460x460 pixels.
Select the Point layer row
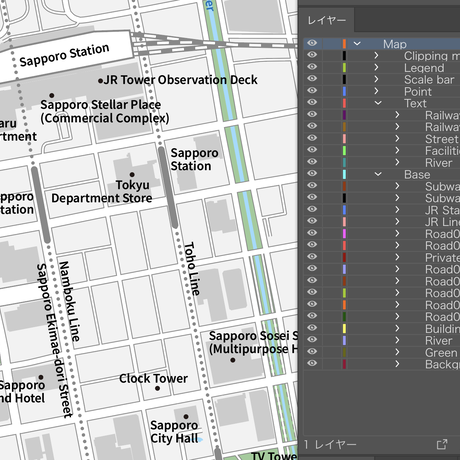pyautogui.click(x=382, y=91)
